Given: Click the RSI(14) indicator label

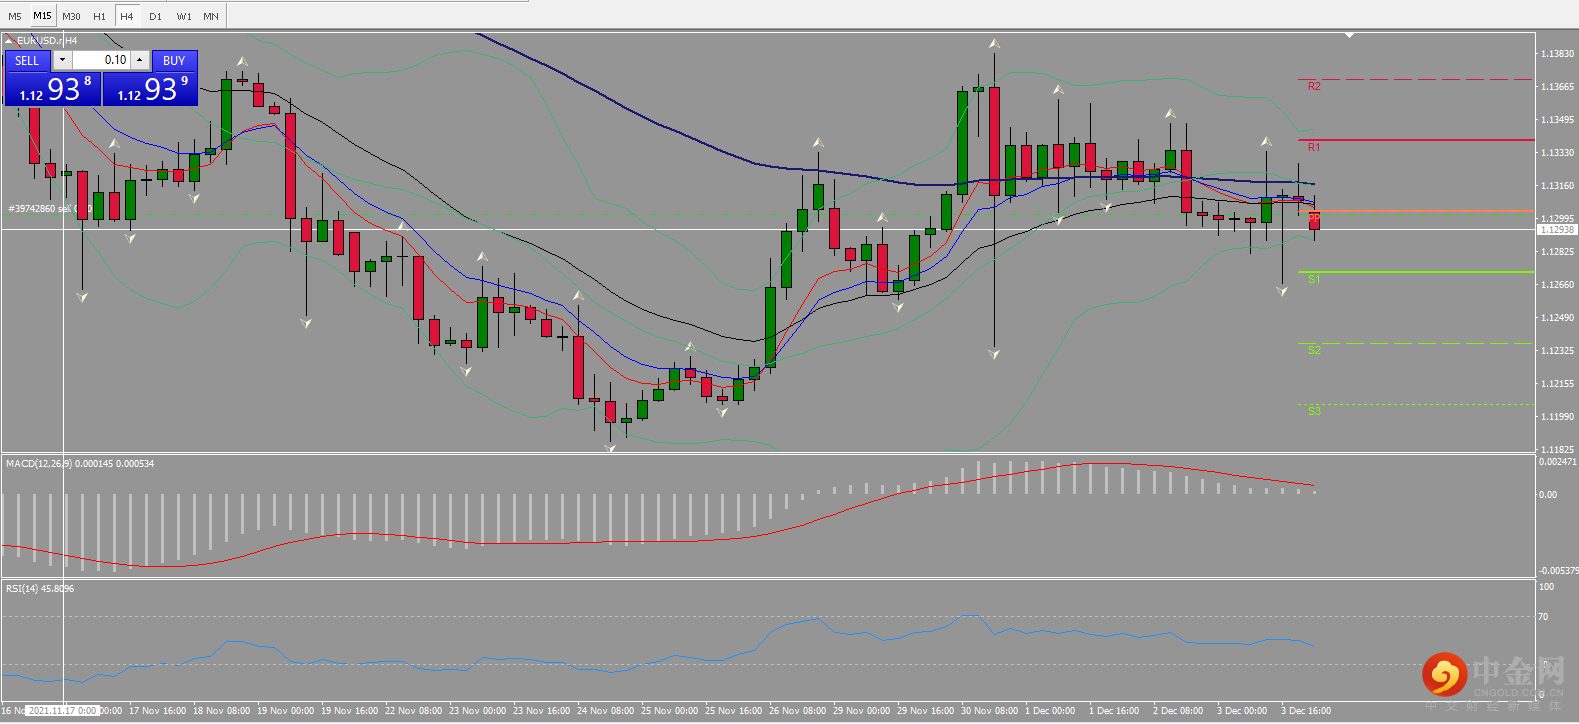Looking at the screenshot, I should coord(40,589).
